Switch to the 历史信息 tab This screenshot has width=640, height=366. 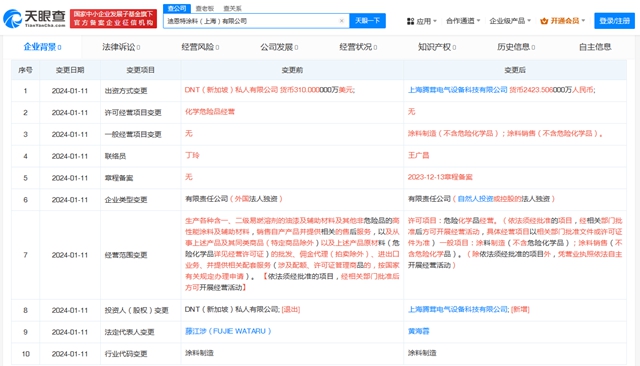coord(516,47)
